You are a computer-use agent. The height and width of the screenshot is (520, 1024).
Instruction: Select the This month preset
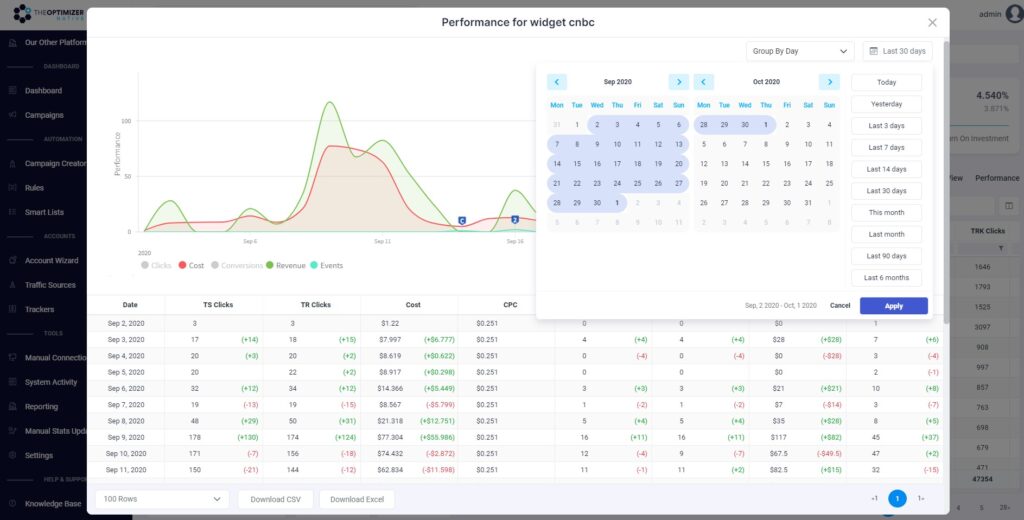click(886, 212)
